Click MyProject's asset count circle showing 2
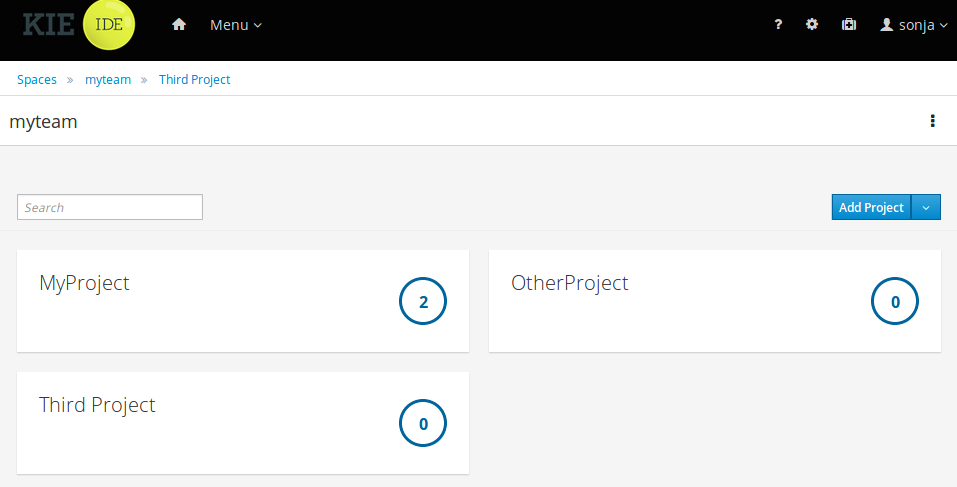The height and width of the screenshot is (487, 957). (423, 301)
